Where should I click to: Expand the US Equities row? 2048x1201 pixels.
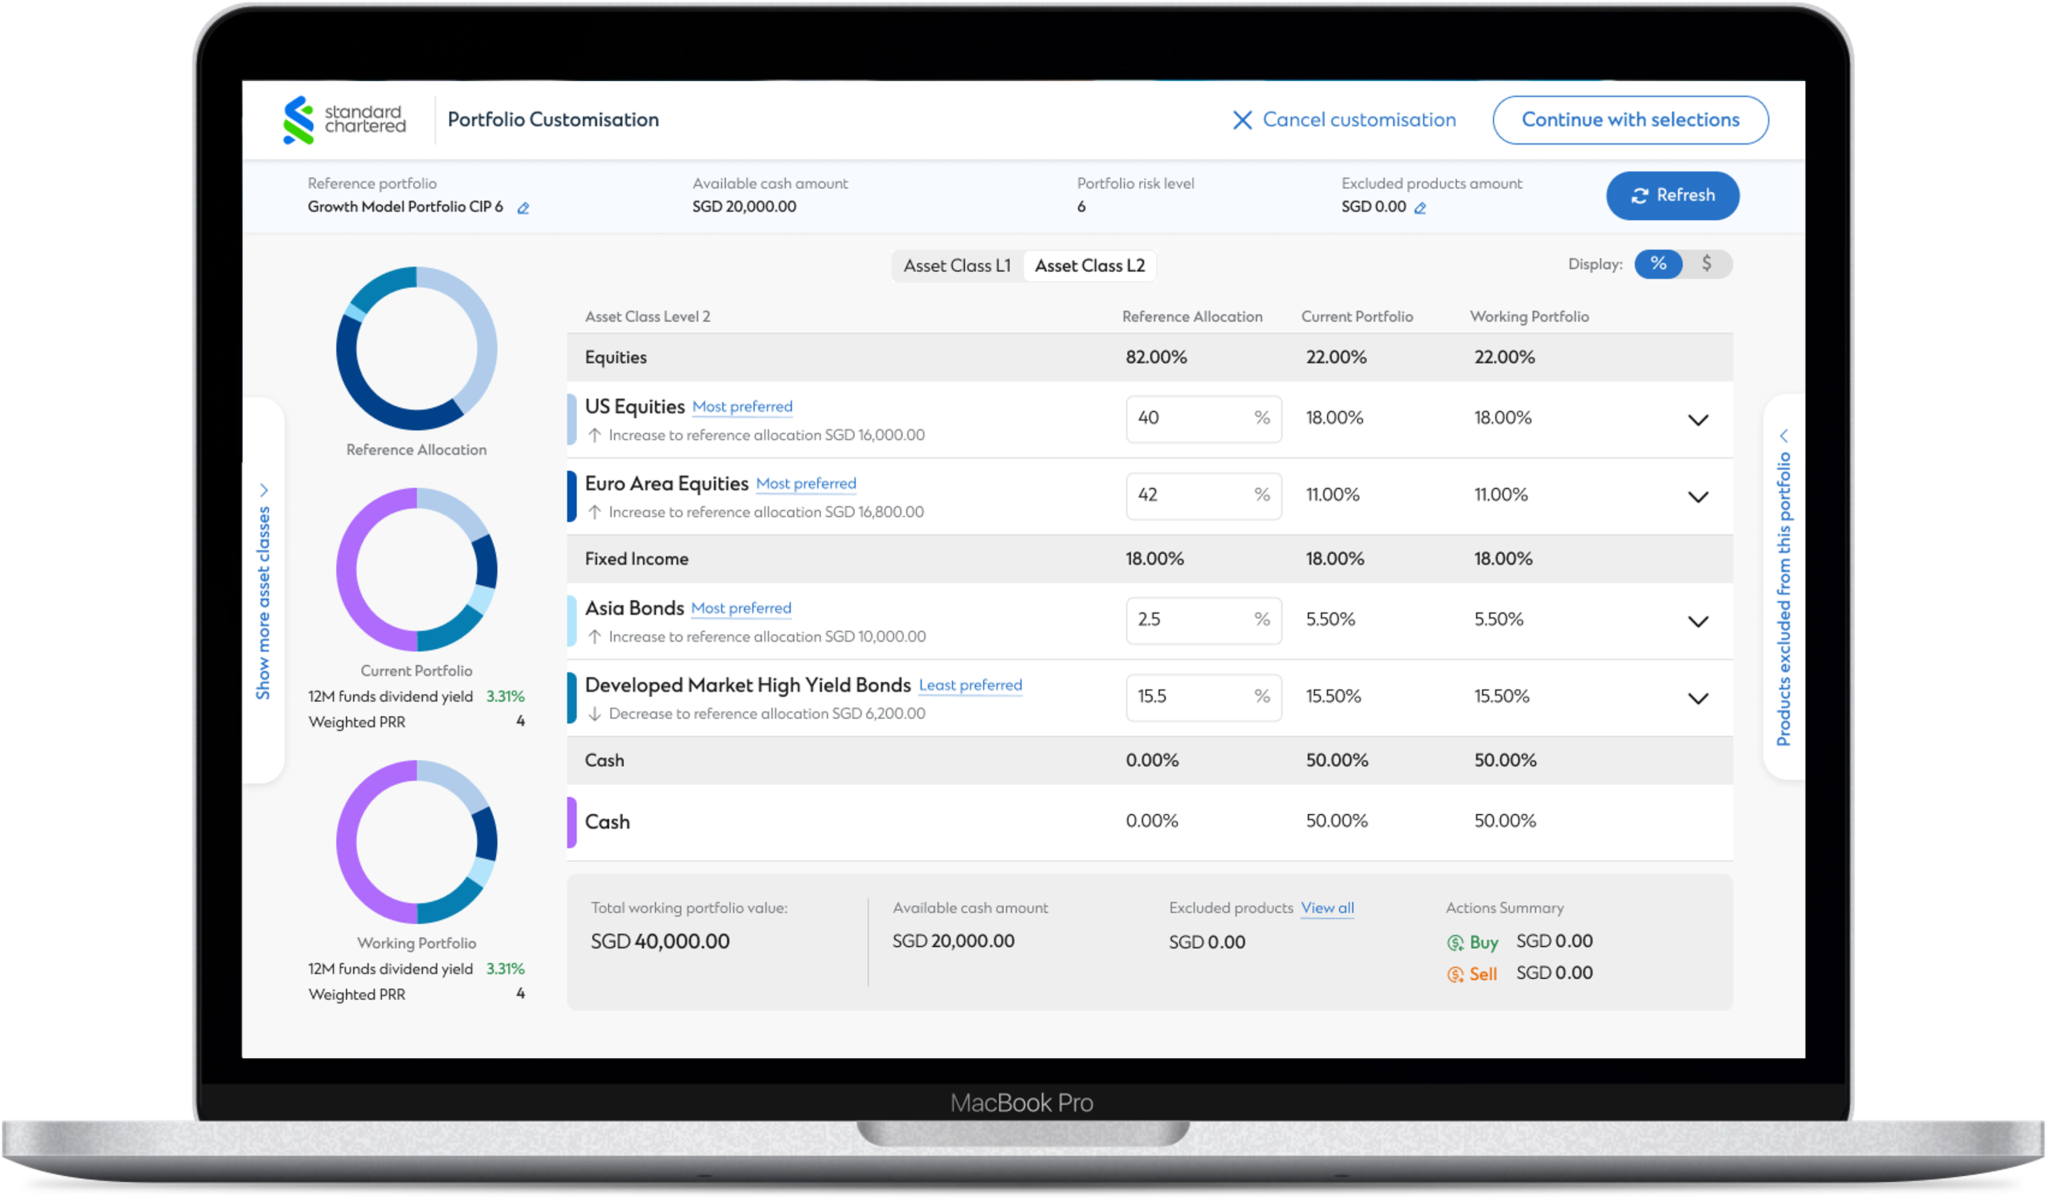[x=1697, y=420]
